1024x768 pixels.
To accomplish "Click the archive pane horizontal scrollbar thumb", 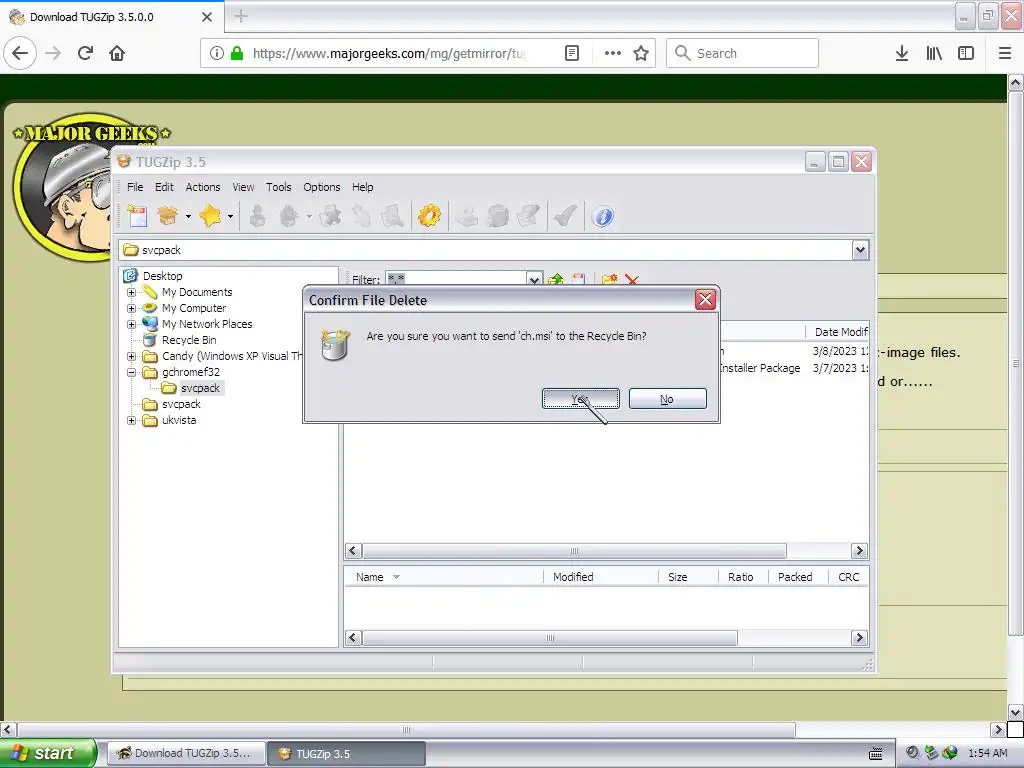I will tap(550, 637).
